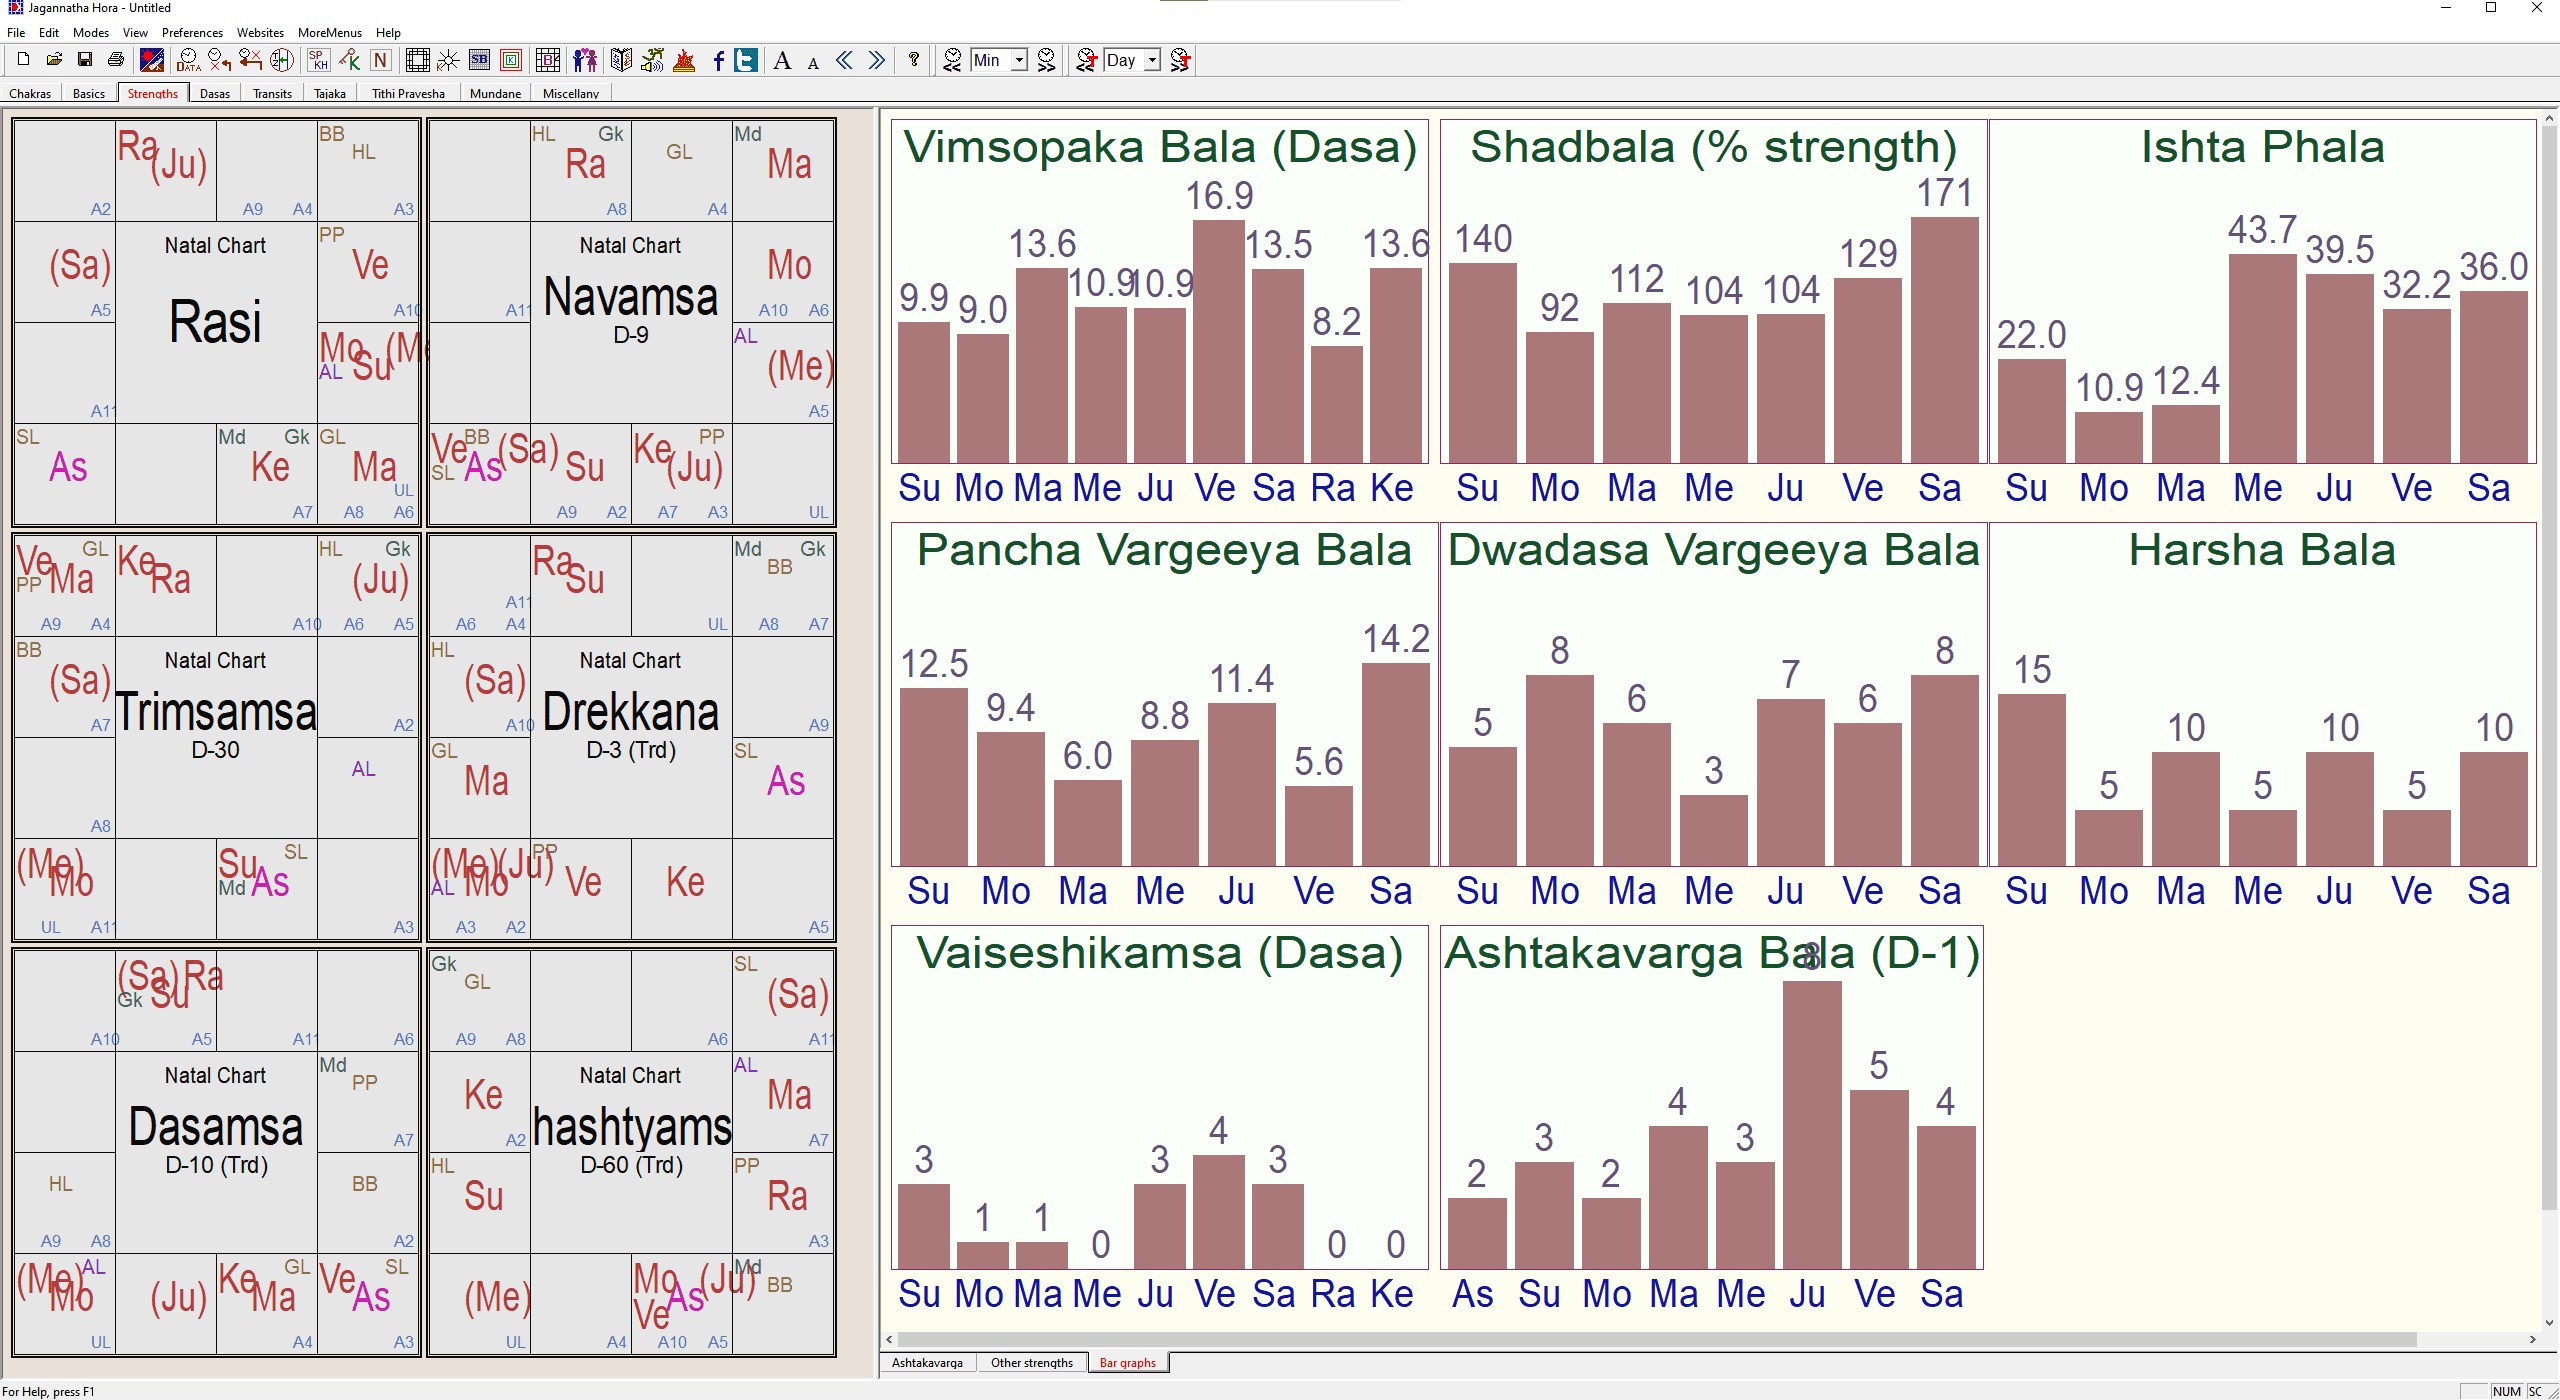Screen dimensions: 2560x1400
Task: Select the Ashtakavarga bottom tab
Action: (x=927, y=1363)
